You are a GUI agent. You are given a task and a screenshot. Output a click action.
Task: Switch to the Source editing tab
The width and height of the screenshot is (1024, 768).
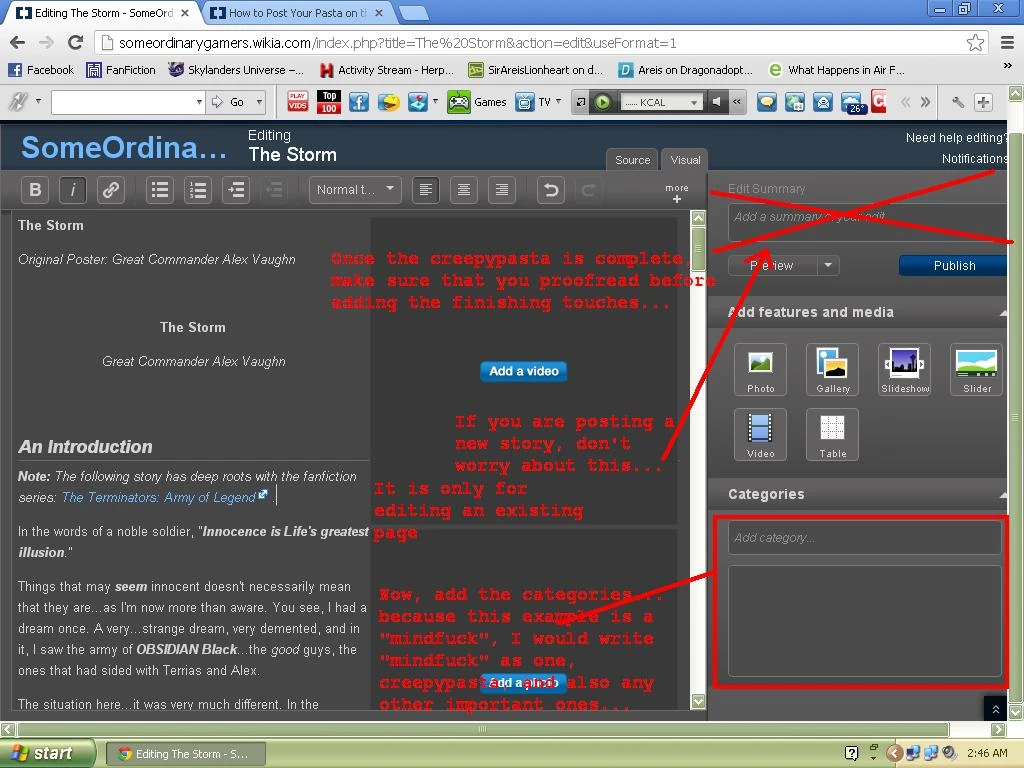[x=632, y=160]
